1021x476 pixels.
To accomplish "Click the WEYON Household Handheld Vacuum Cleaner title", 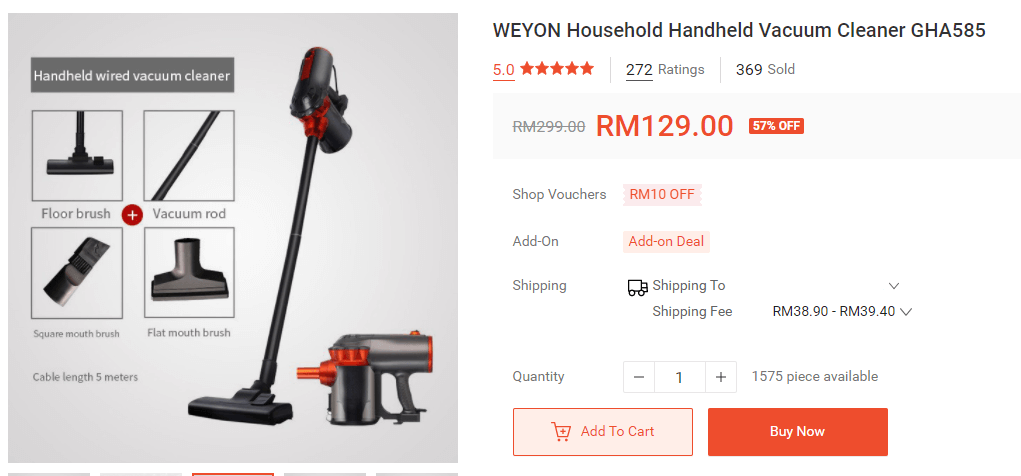I will click(739, 31).
